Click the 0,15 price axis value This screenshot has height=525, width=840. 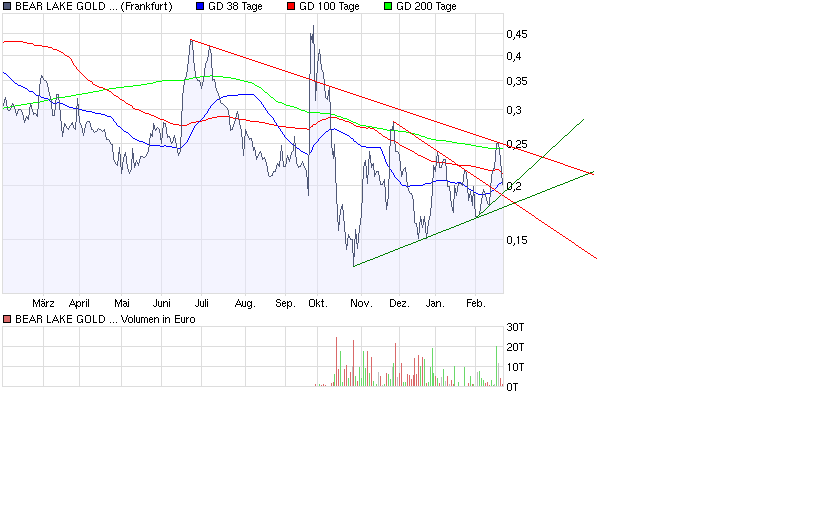coord(517,241)
